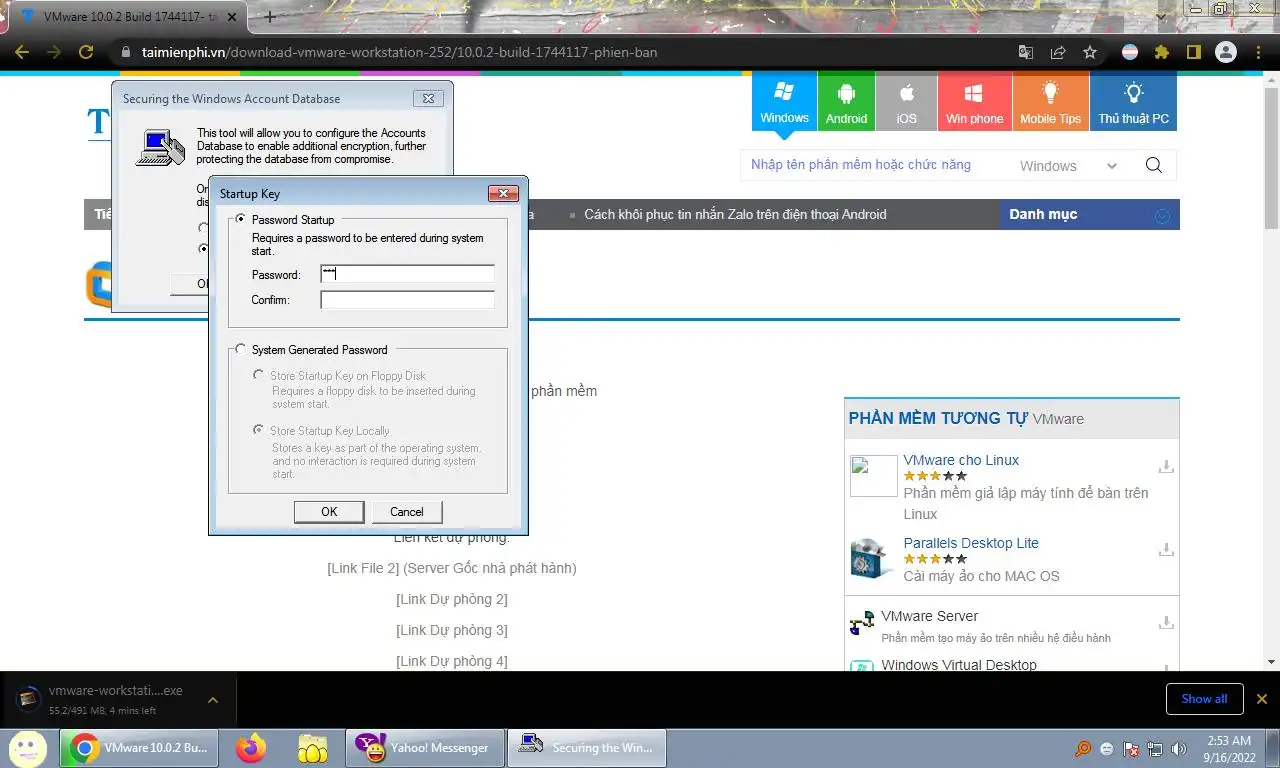The width and height of the screenshot is (1280, 768).
Task: Expand the Windows platform dropdown in search
Action: tap(1068, 166)
